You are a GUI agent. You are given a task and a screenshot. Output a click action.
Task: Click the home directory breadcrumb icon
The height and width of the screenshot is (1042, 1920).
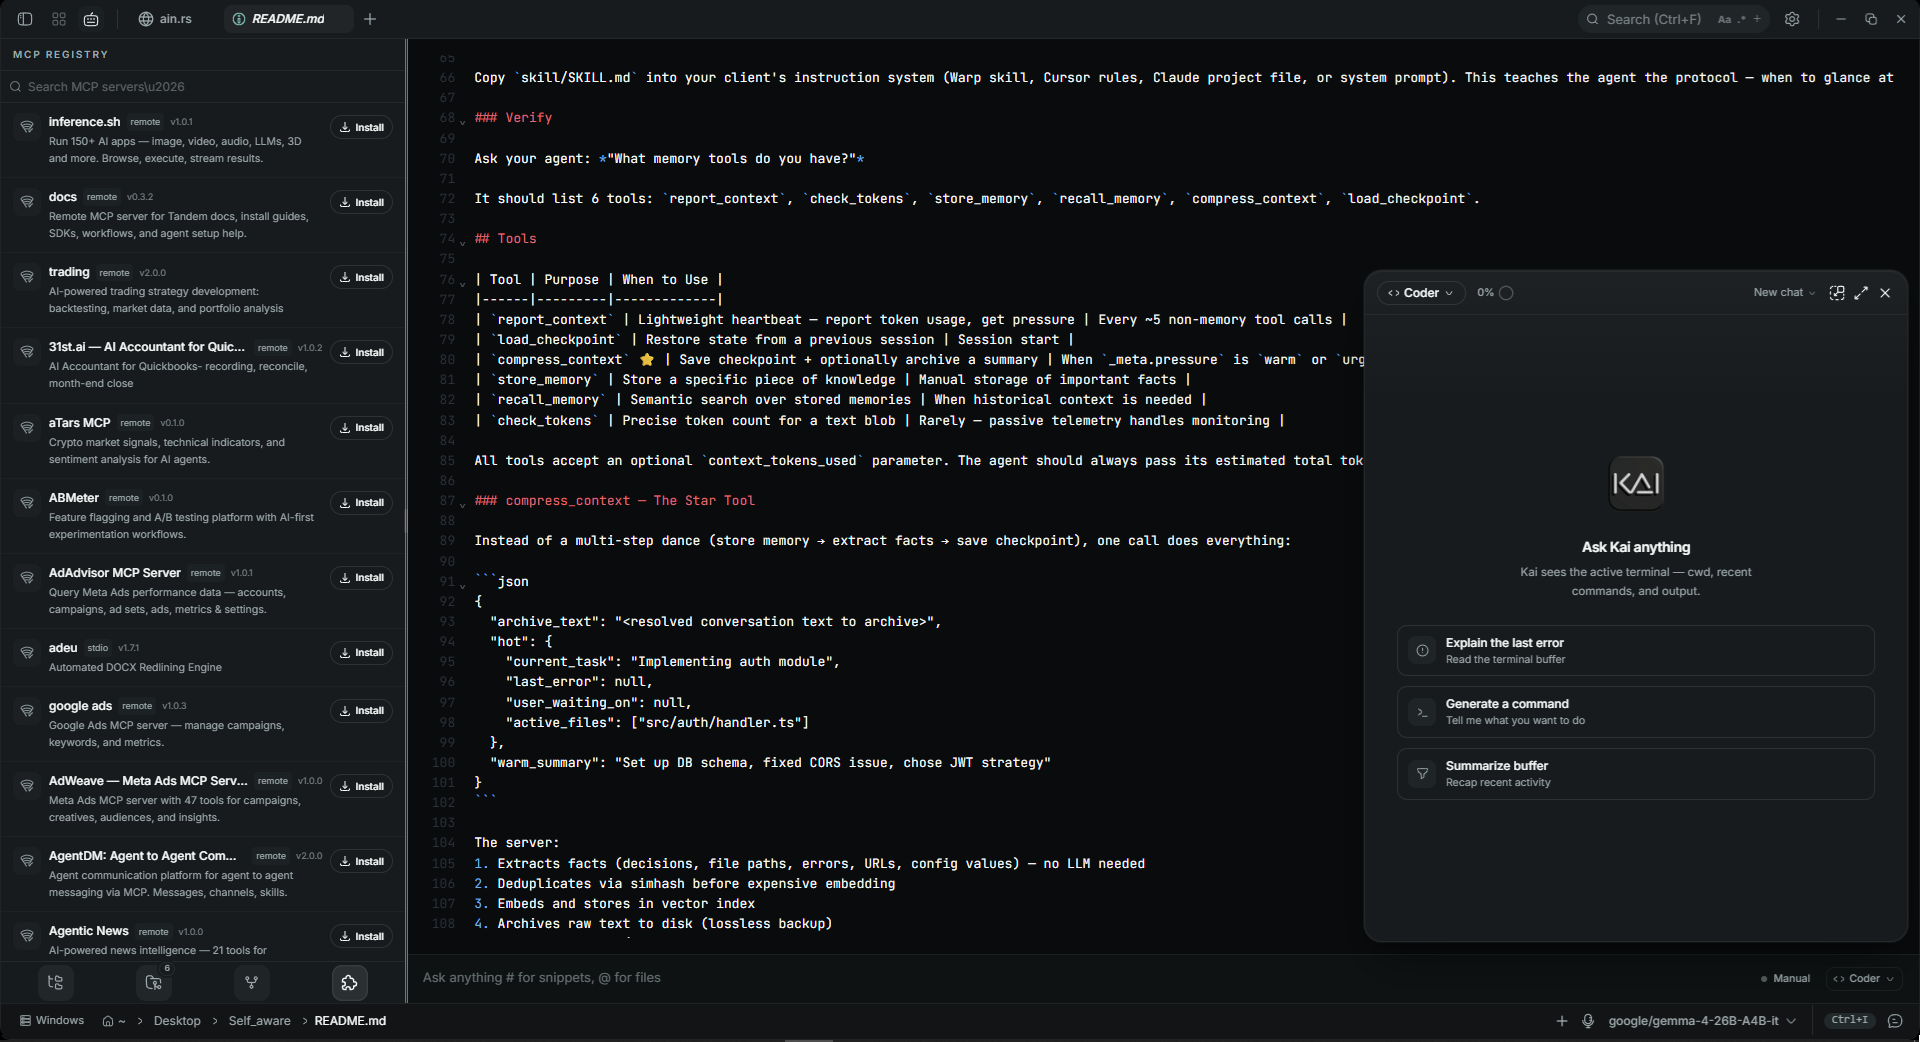[x=108, y=1021]
